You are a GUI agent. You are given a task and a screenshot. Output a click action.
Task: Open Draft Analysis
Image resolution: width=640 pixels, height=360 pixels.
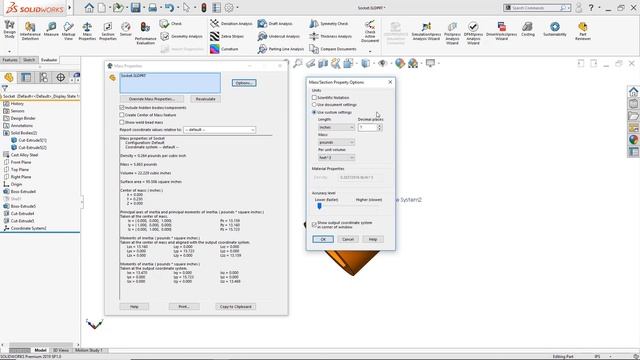tap(275, 24)
